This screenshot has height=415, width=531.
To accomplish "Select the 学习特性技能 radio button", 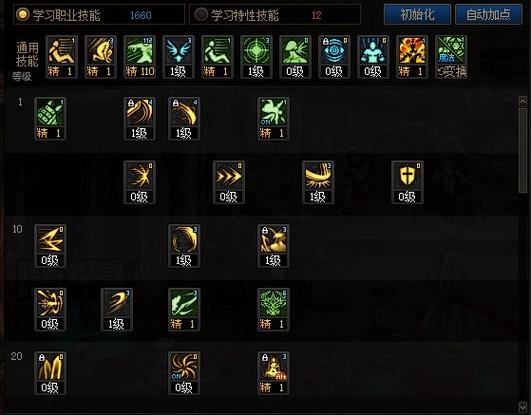I will [x=201, y=15].
